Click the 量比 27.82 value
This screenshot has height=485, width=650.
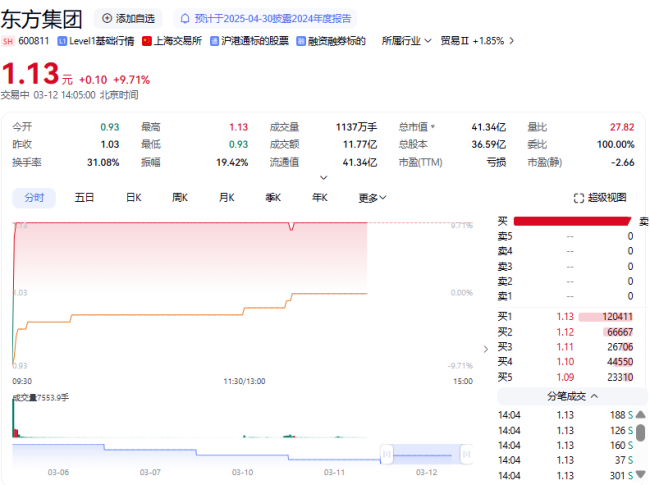pos(622,127)
